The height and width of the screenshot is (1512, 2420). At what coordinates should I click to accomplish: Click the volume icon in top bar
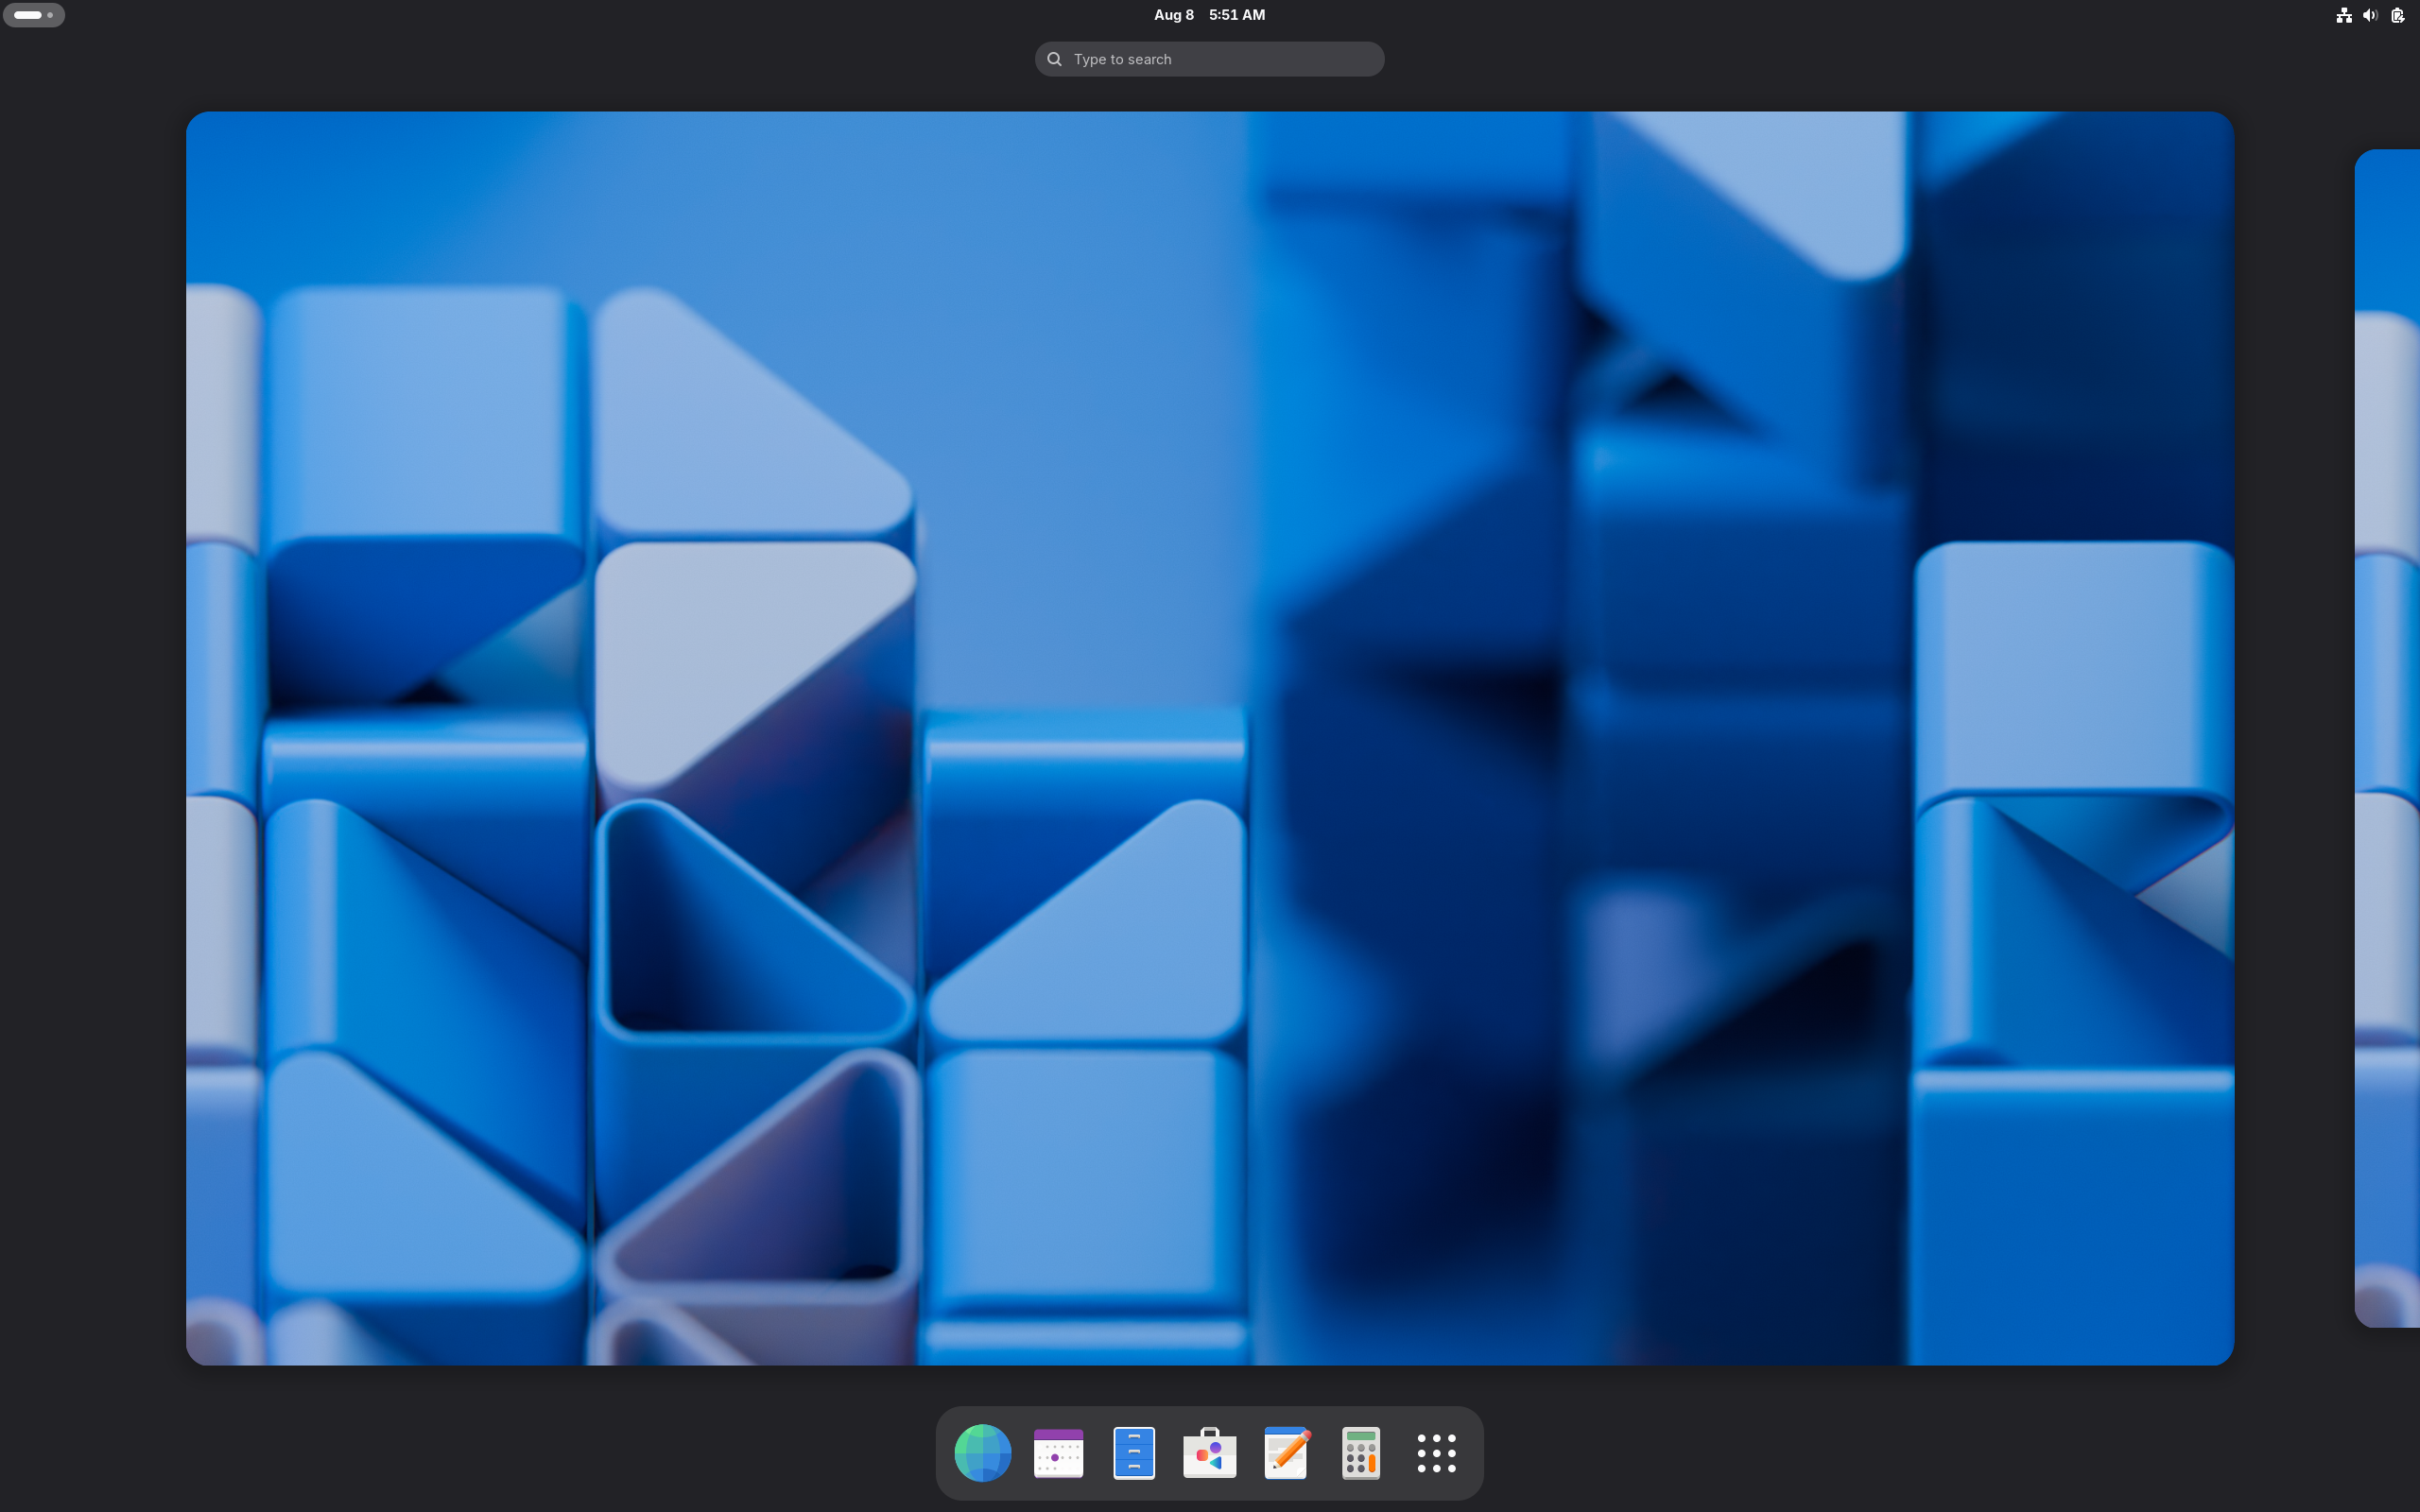click(x=2370, y=15)
